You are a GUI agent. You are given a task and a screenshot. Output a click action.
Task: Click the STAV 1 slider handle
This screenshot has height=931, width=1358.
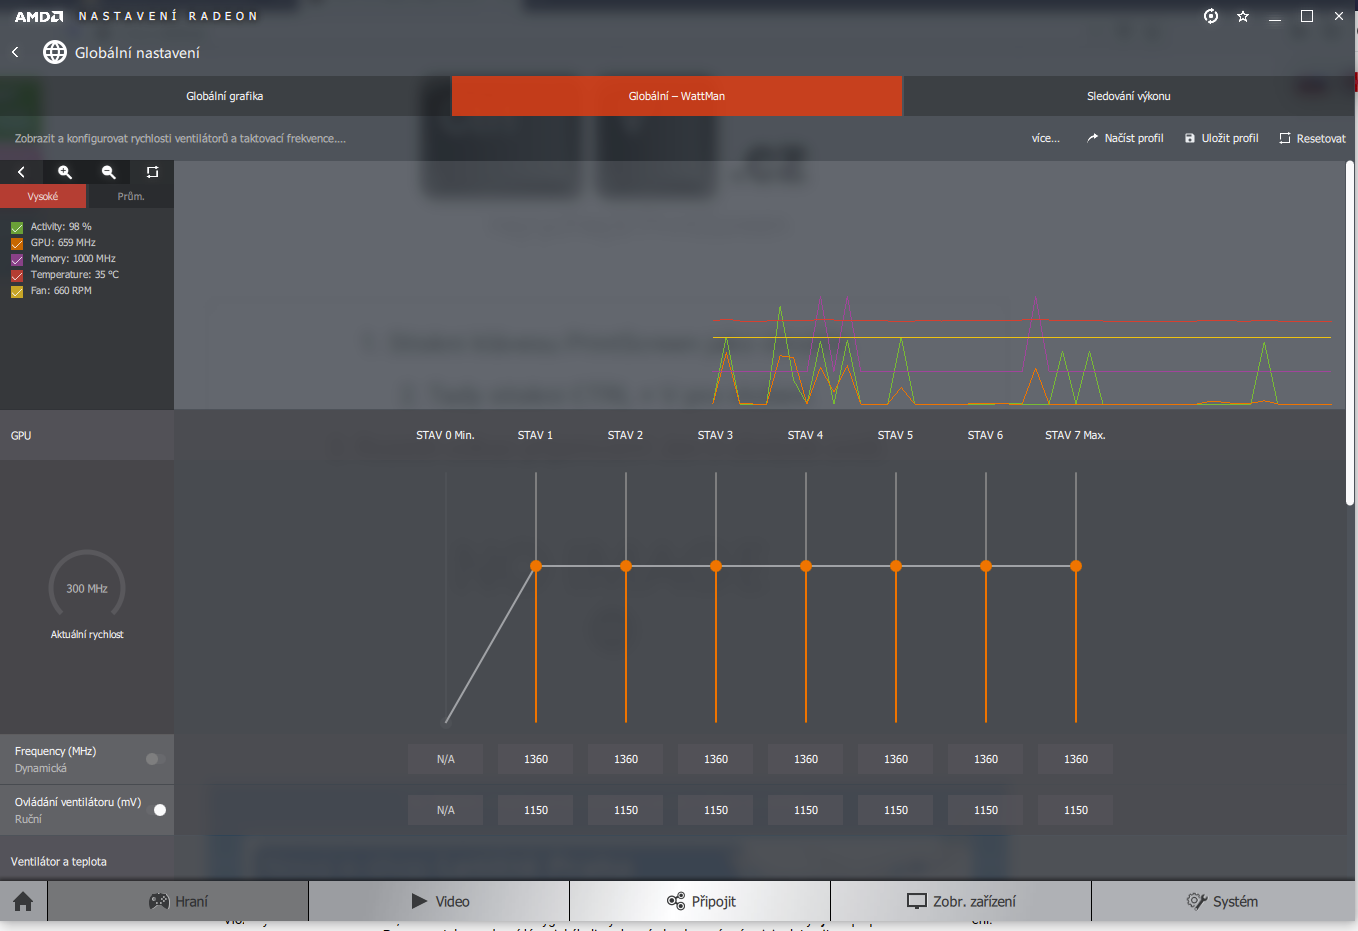[x=536, y=566]
